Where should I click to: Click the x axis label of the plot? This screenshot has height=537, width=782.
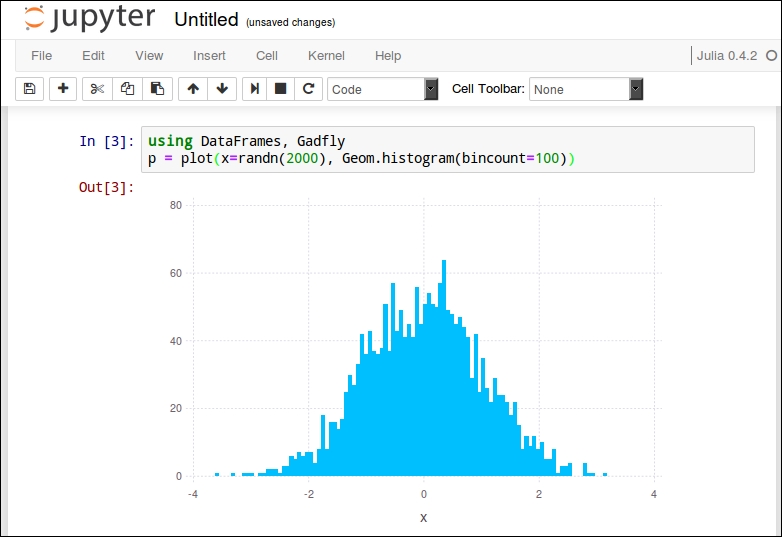point(423,518)
